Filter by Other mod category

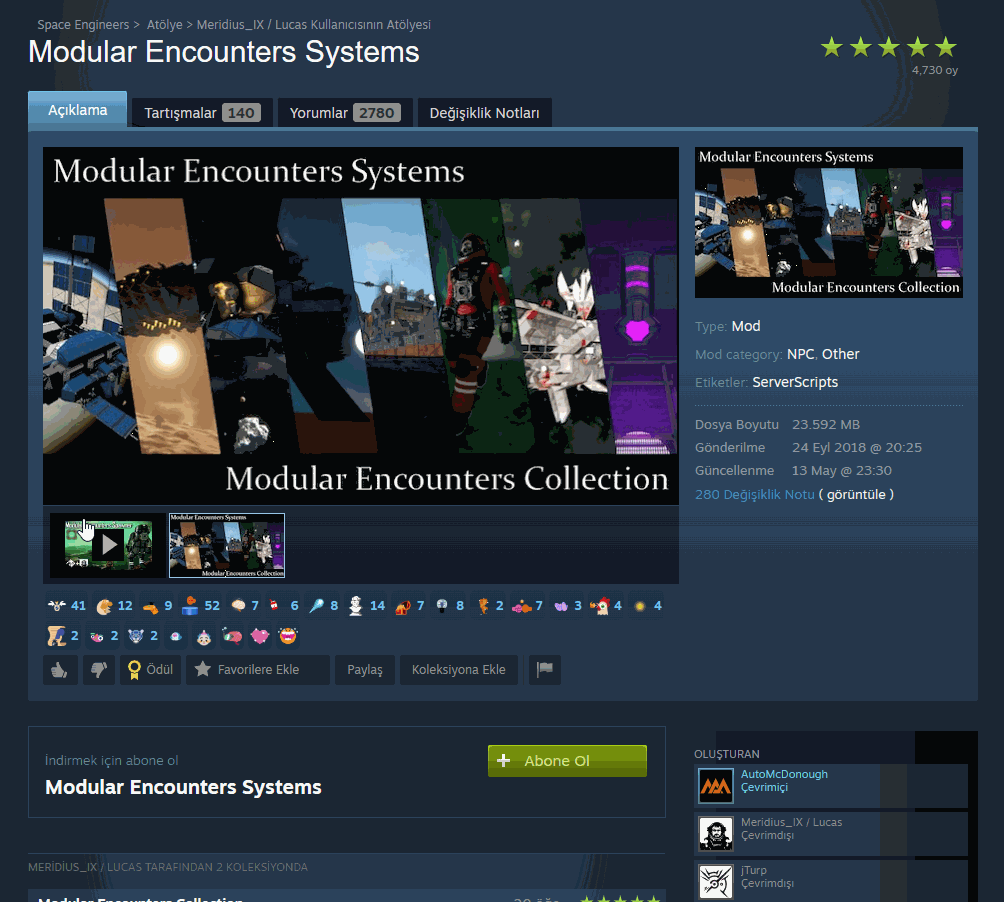(x=841, y=354)
